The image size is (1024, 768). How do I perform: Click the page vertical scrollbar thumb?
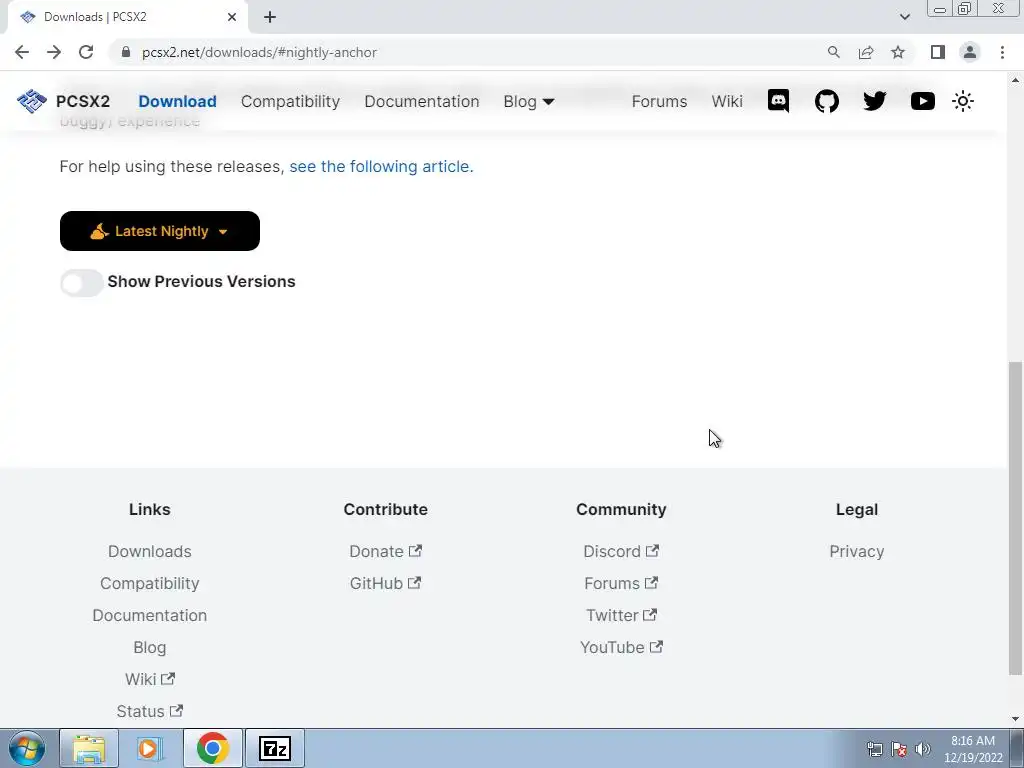pyautogui.click(x=1015, y=518)
